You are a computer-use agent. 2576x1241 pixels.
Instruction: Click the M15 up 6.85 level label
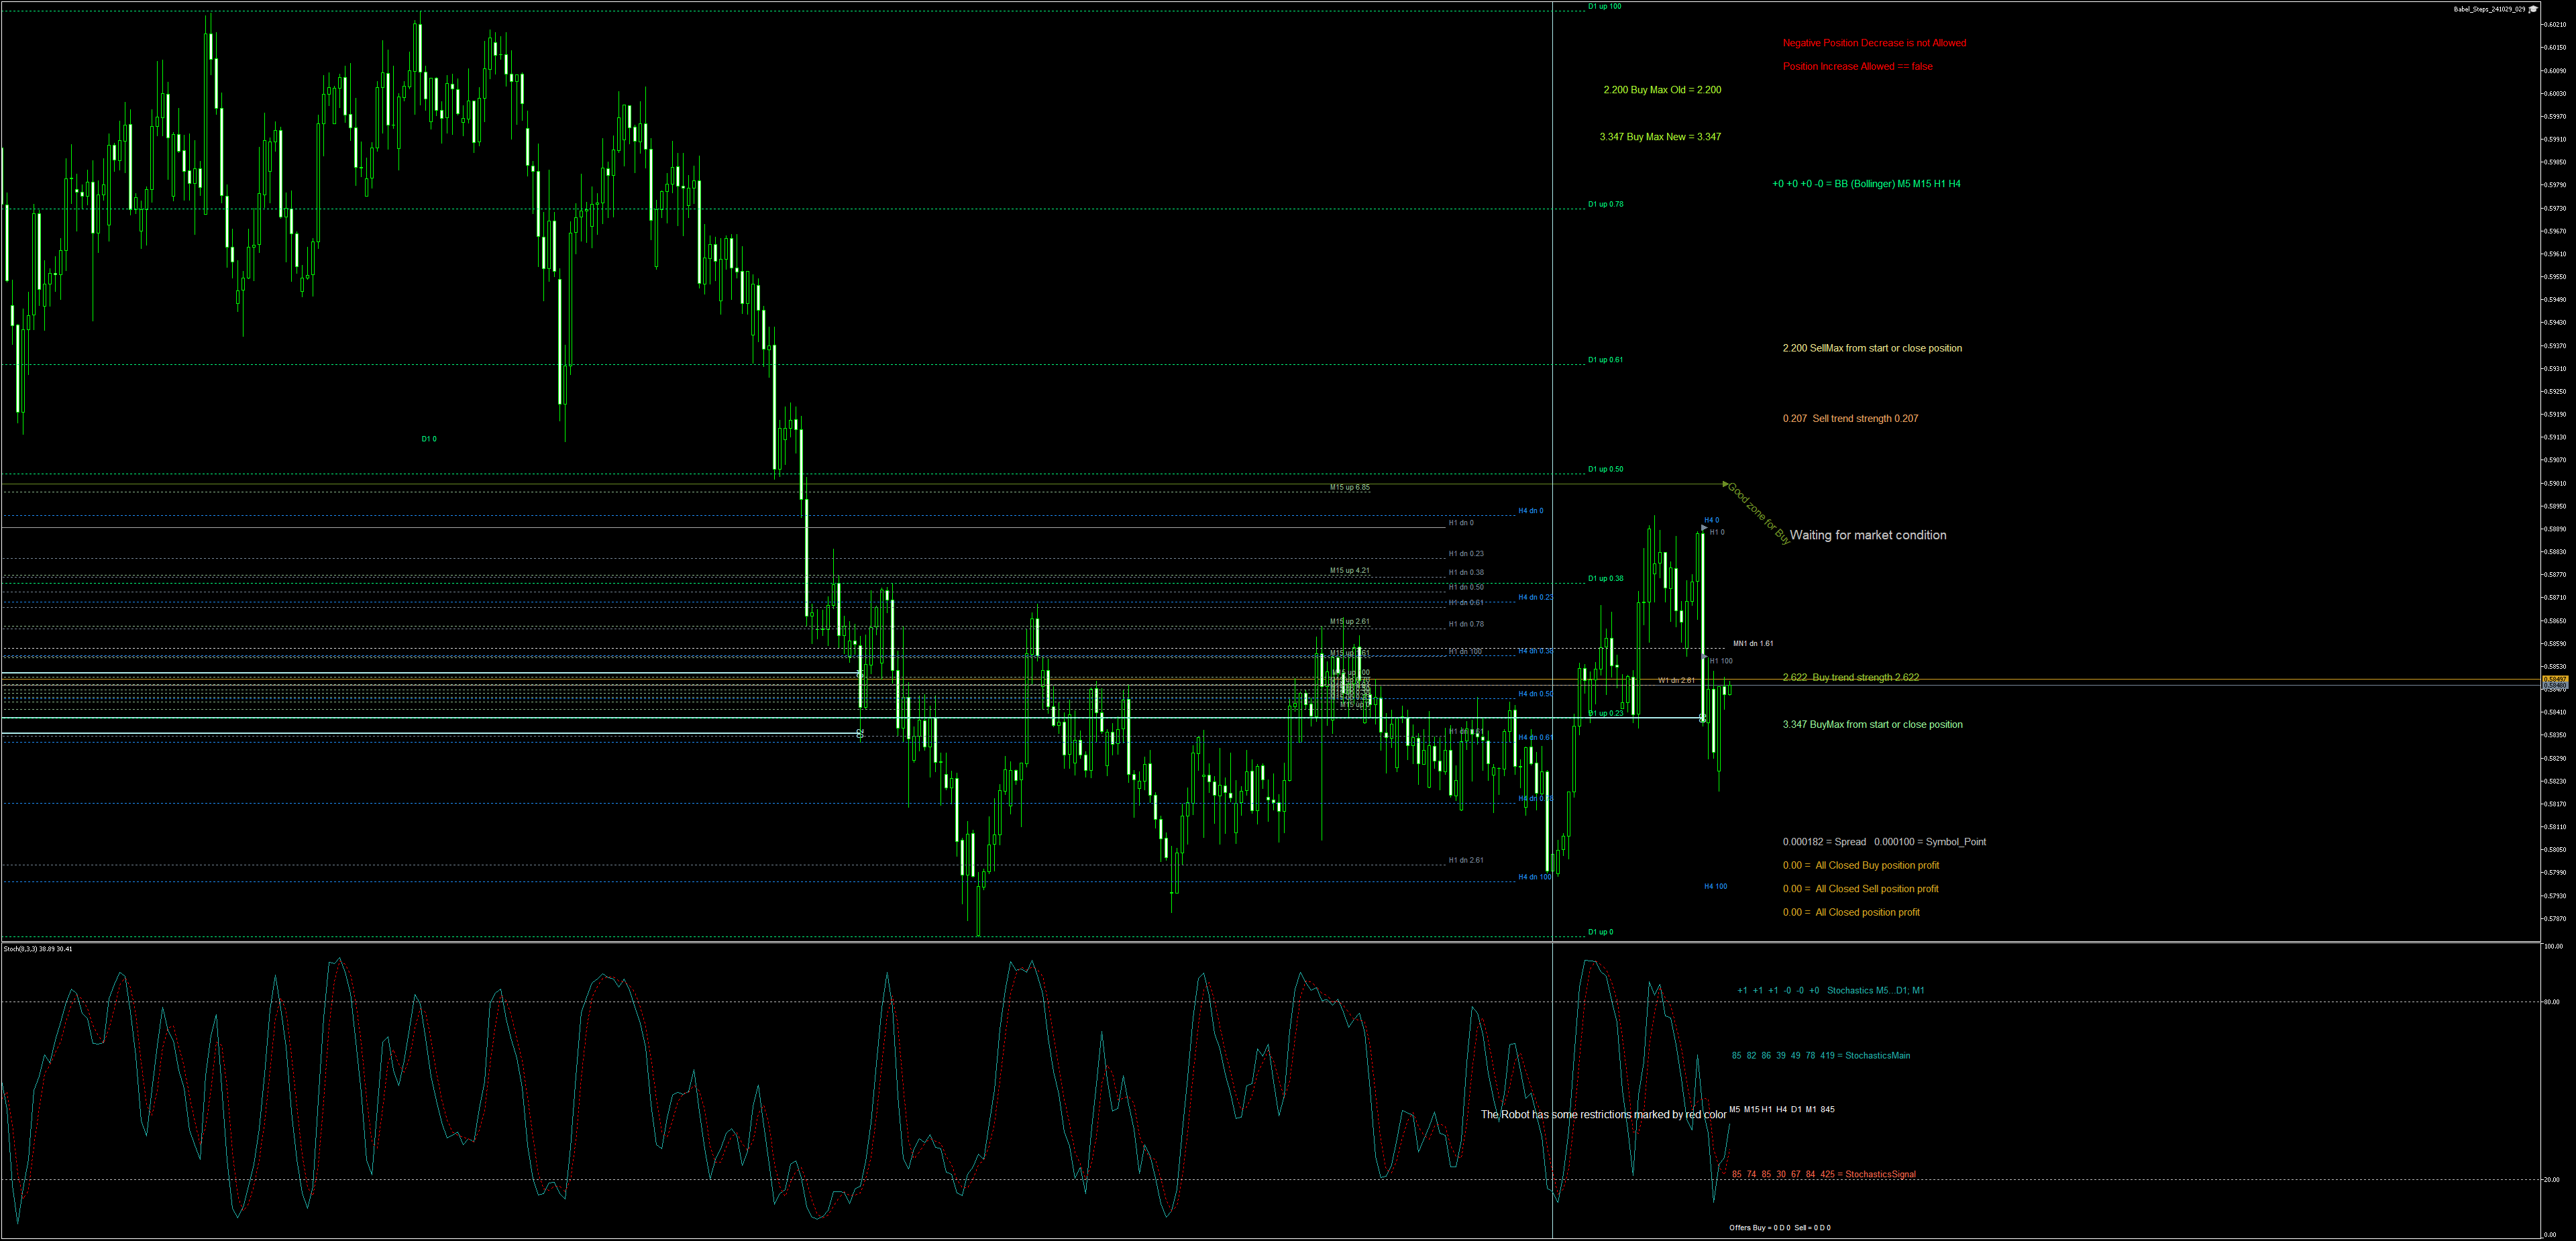tap(1349, 488)
